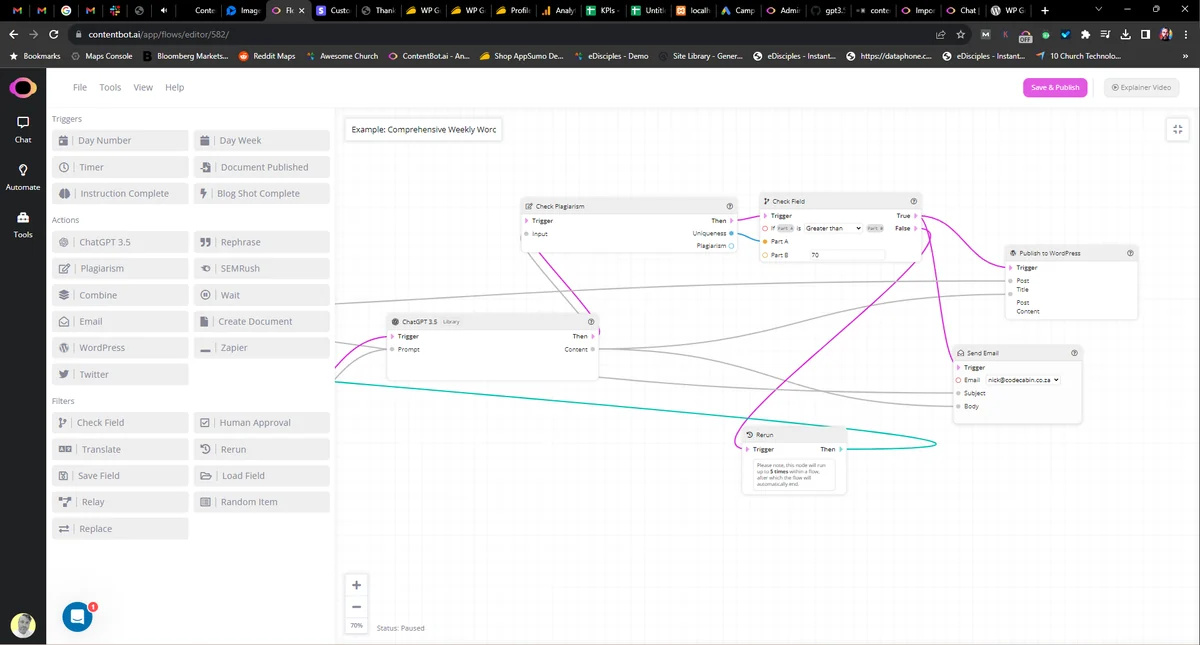Add the Email action
This screenshot has width=1200, height=645.
point(120,322)
